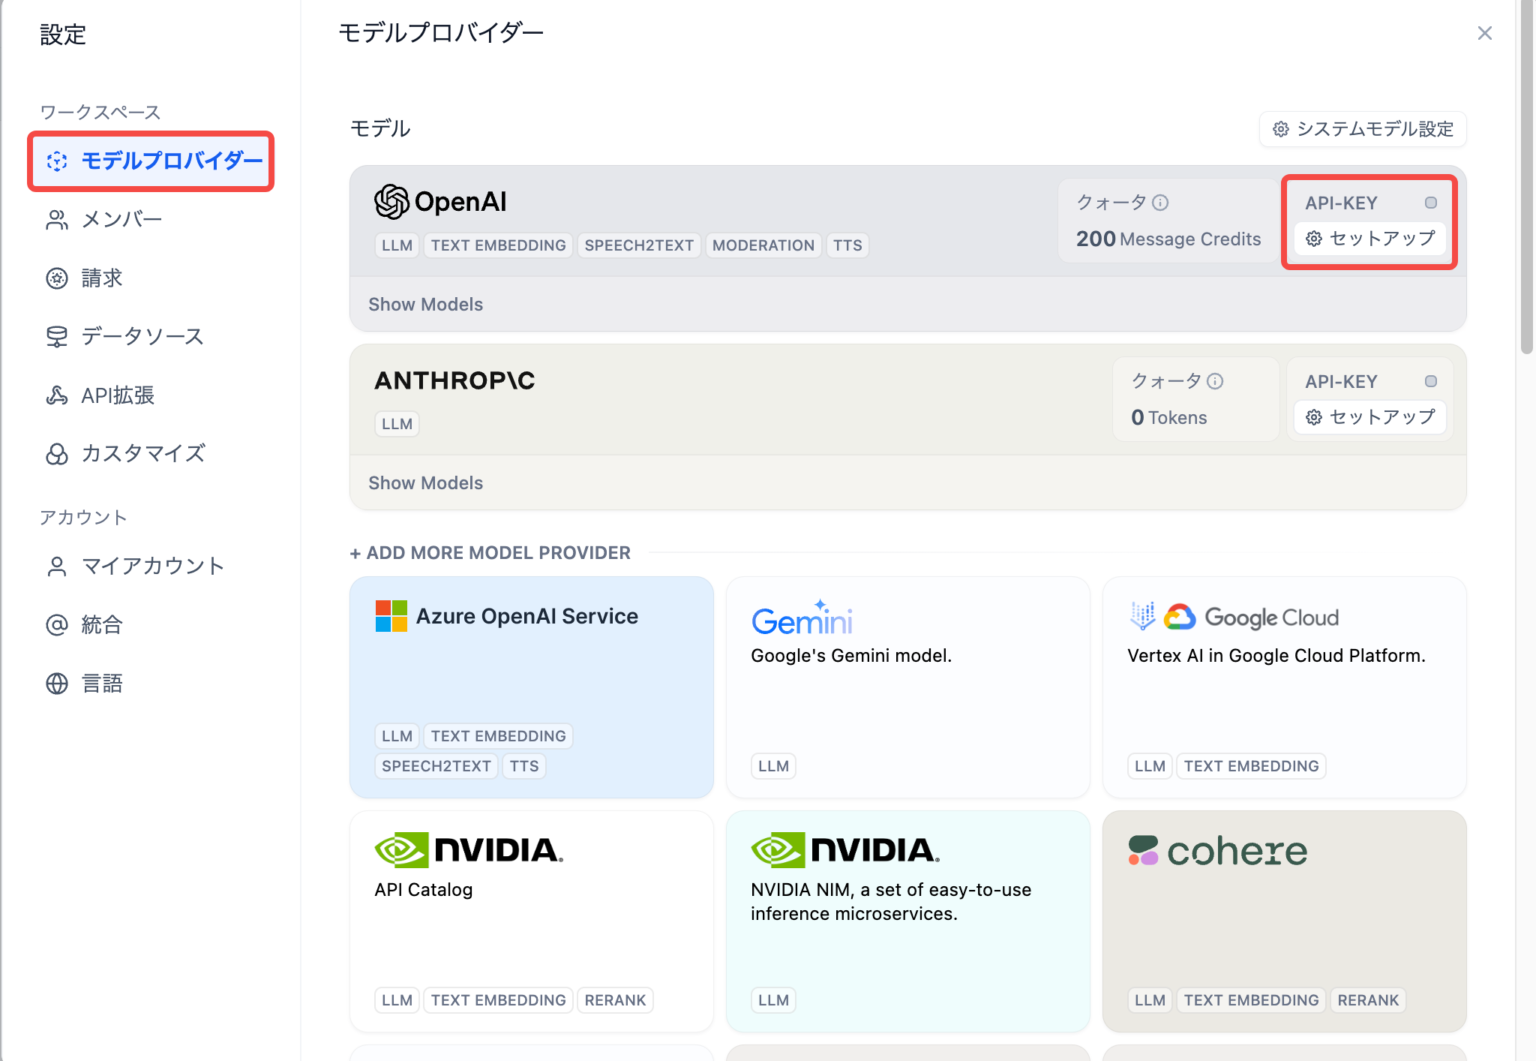Select the cohere provider logo
The image size is (1536, 1061).
(1143, 849)
